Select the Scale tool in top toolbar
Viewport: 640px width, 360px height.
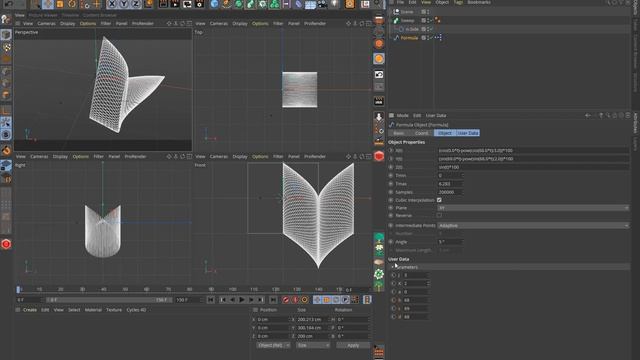point(60,4)
